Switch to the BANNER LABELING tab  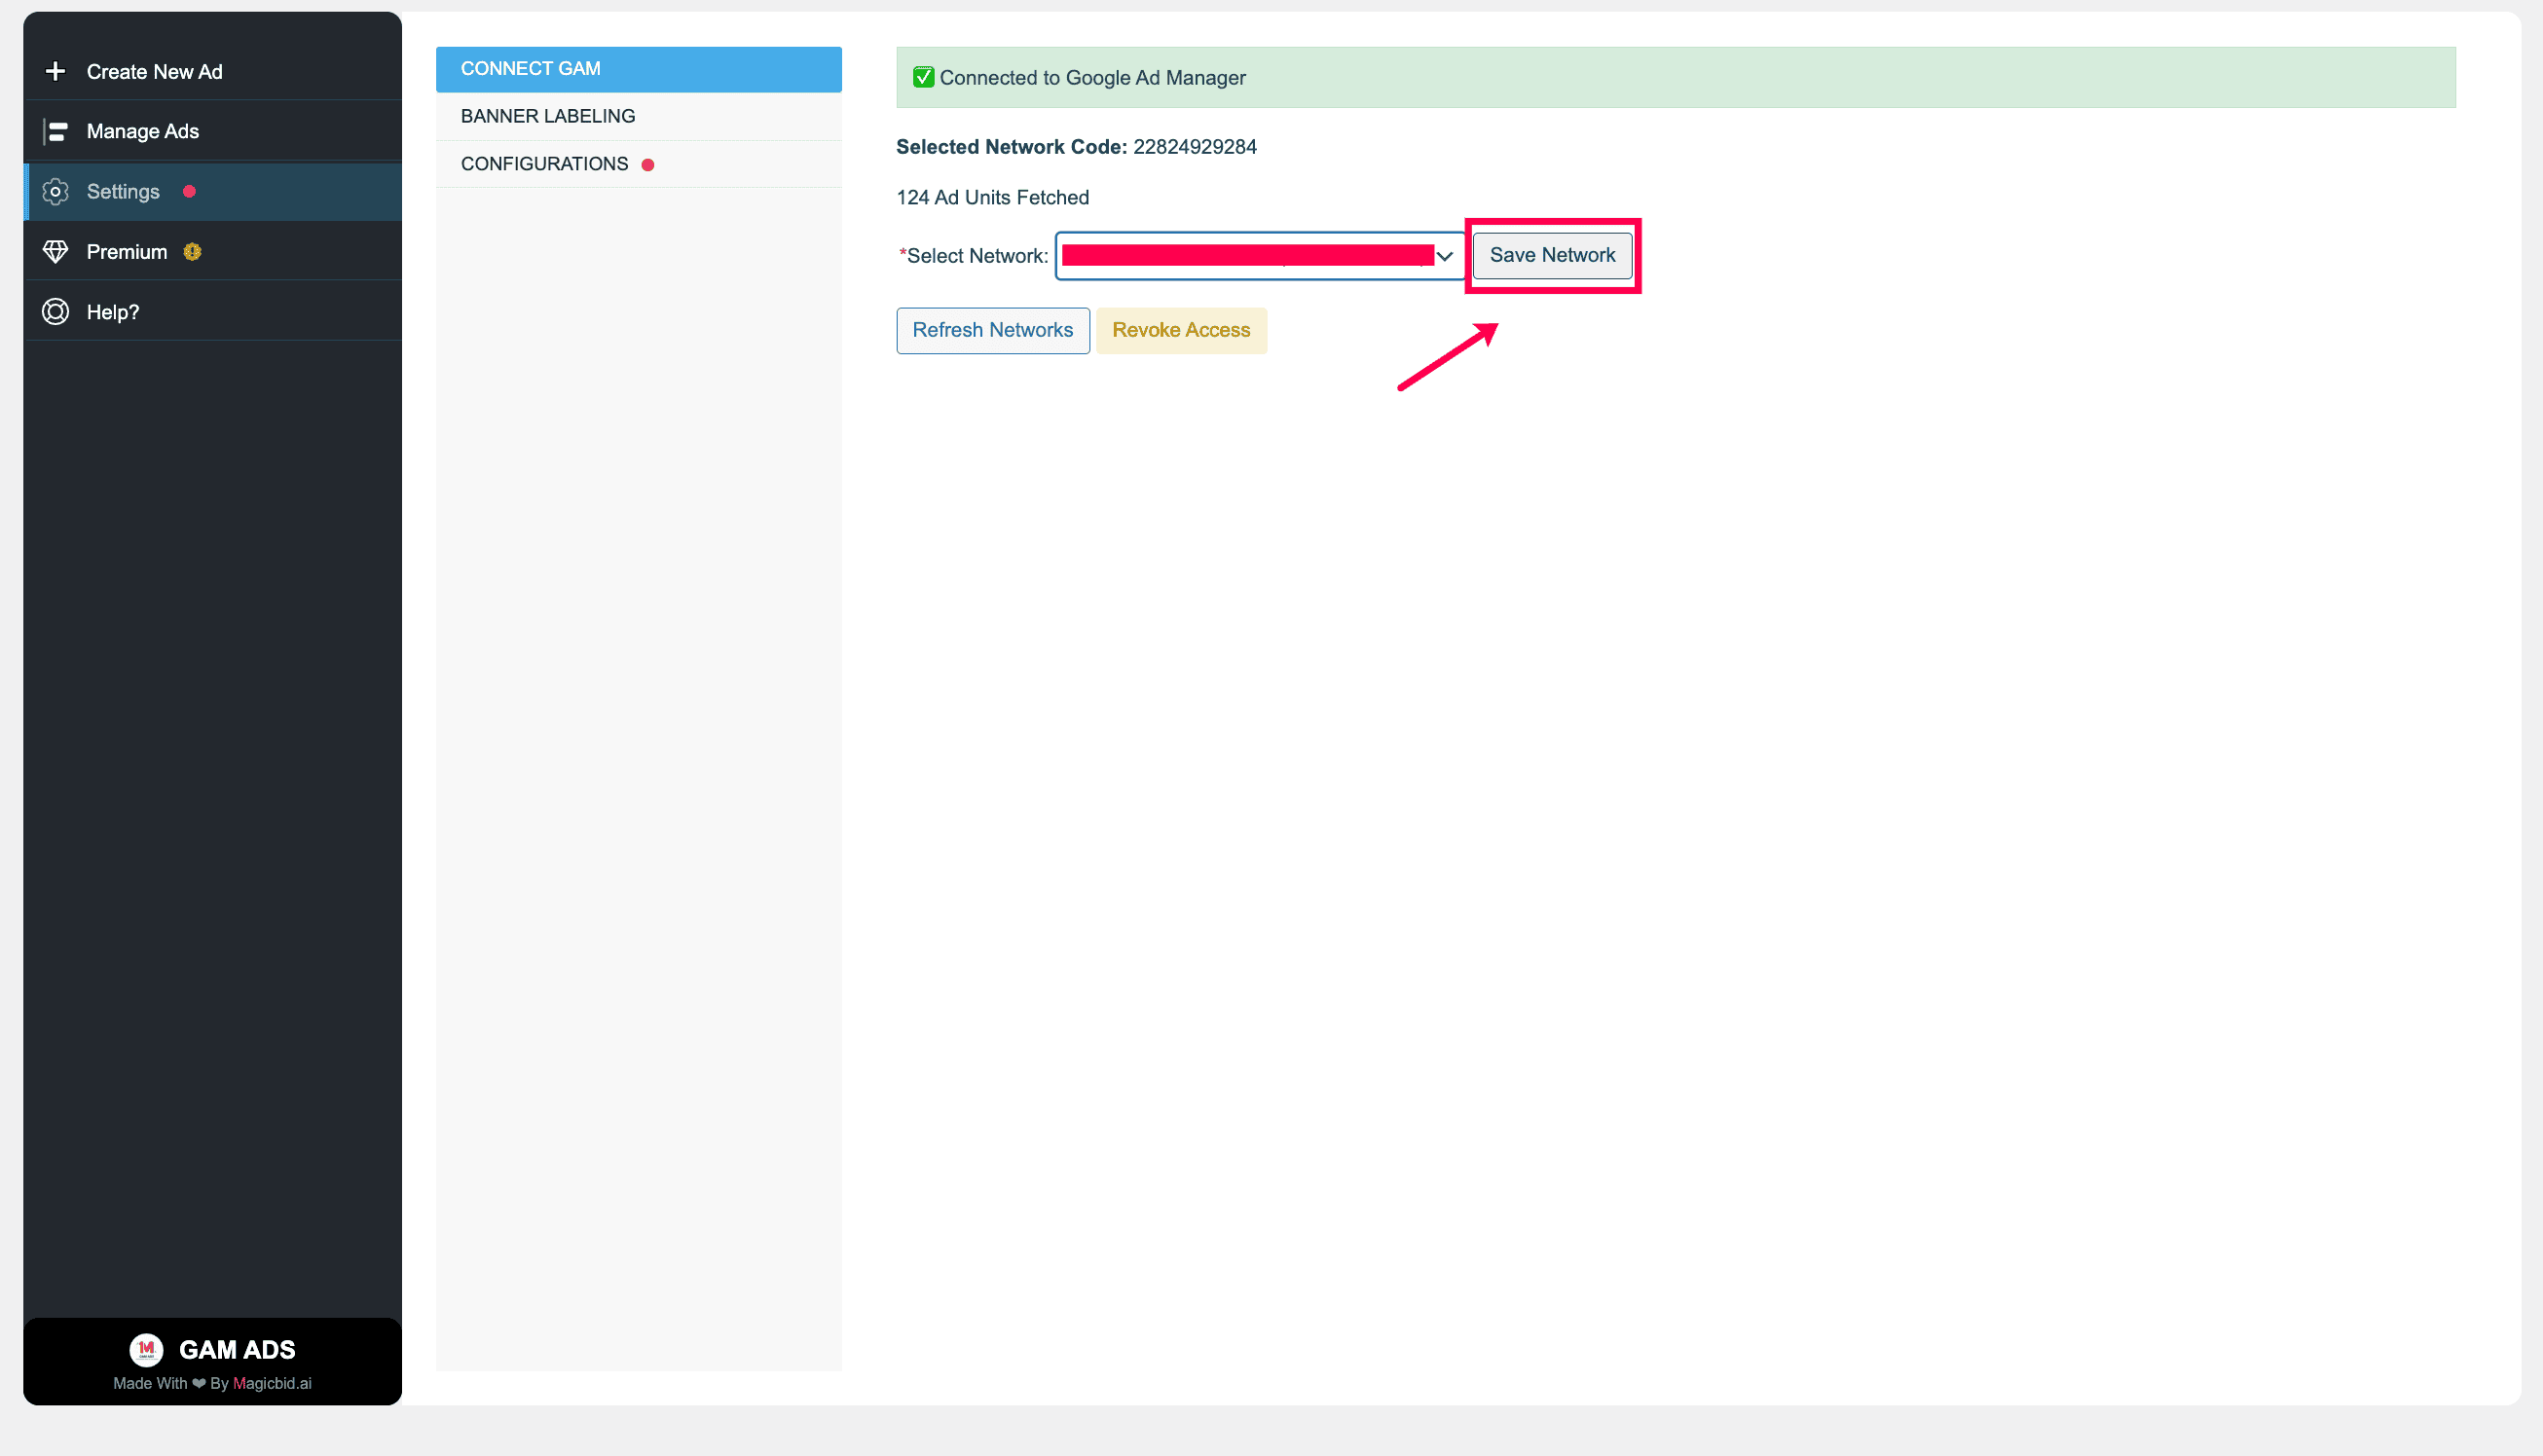tap(639, 116)
